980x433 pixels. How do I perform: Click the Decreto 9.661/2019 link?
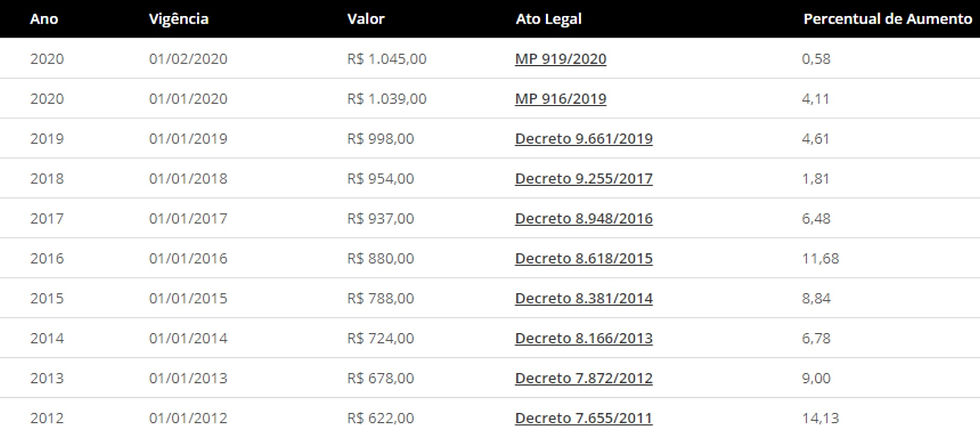click(583, 139)
